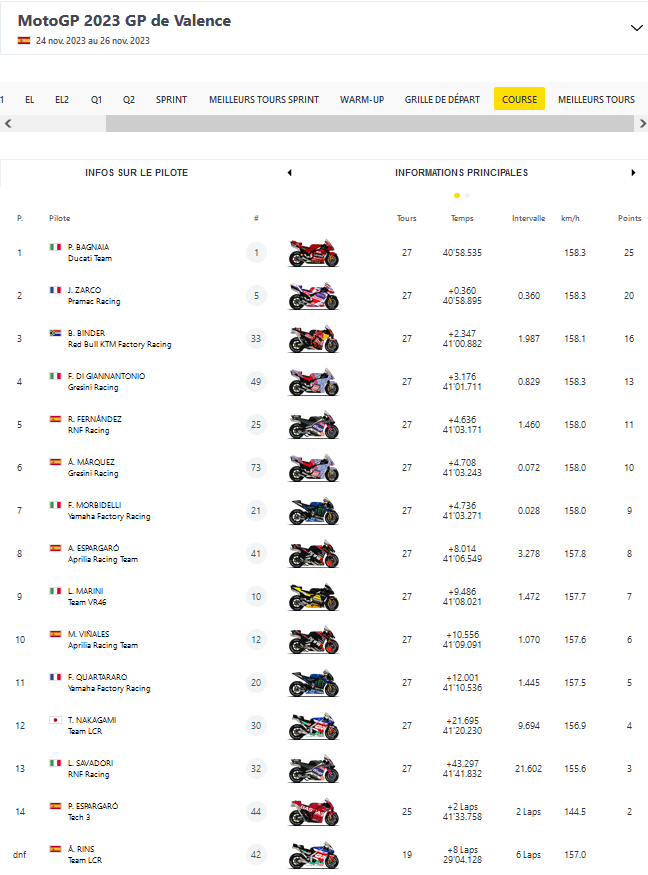648x875 pixels.
Task: Click J. Zarco's Pramac bike image
Action: point(313,296)
